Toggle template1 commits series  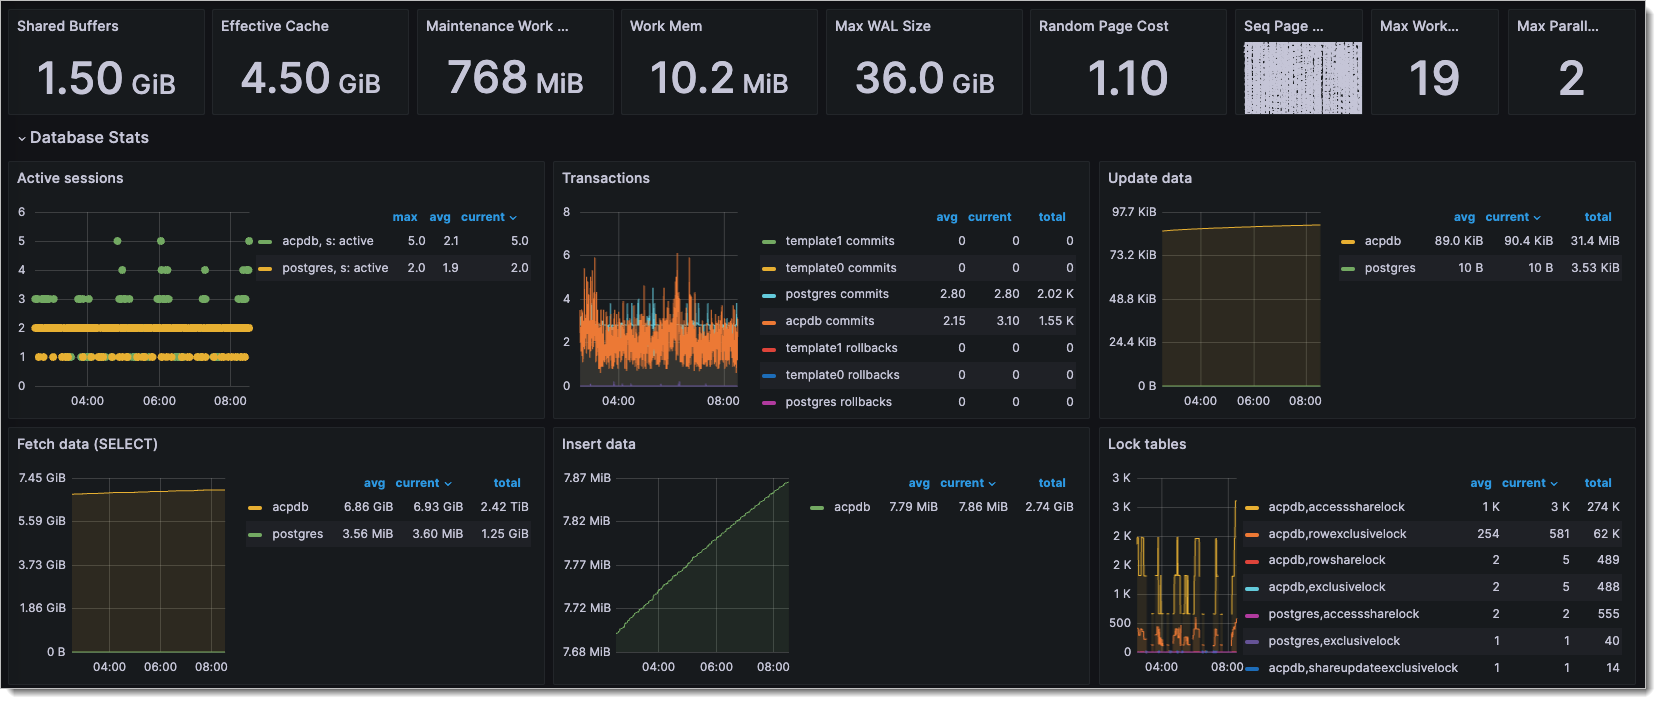[840, 241]
